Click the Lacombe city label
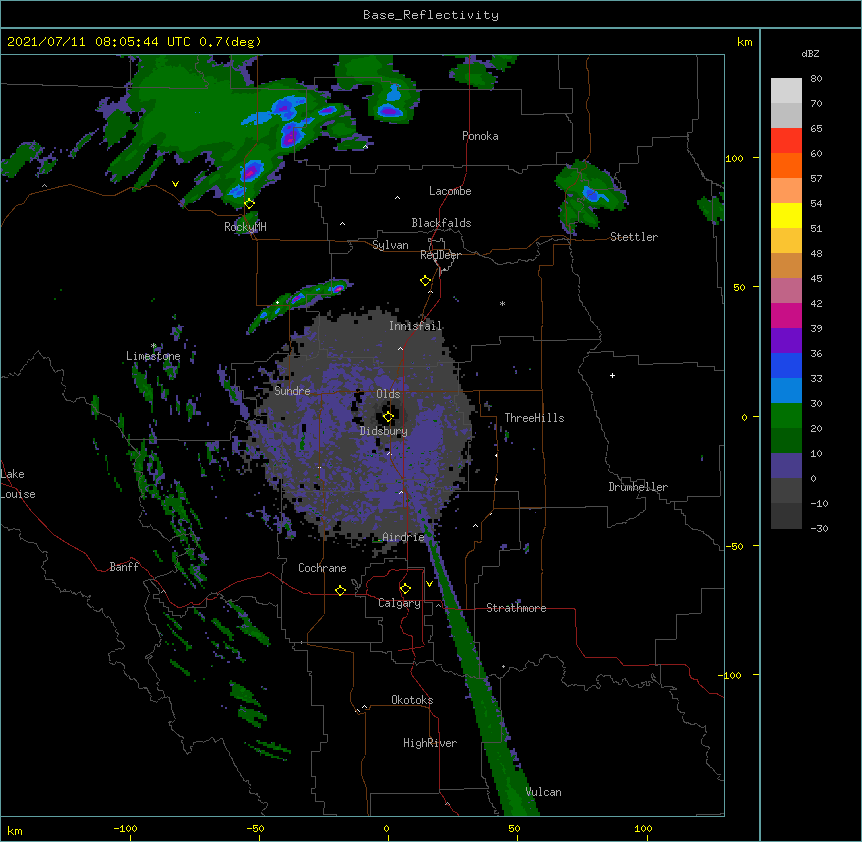862x842 pixels. [450, 191]
